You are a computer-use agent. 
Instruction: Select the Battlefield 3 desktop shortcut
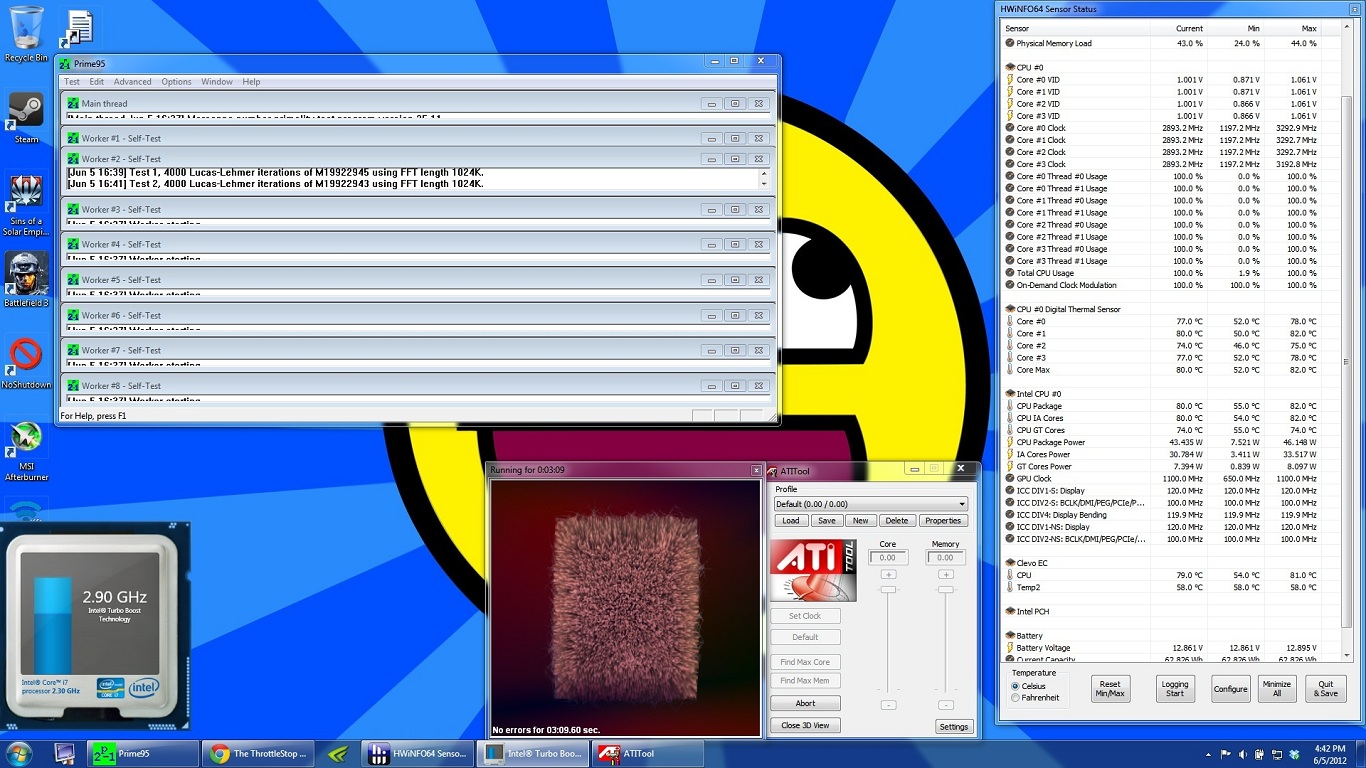[26, 279]
